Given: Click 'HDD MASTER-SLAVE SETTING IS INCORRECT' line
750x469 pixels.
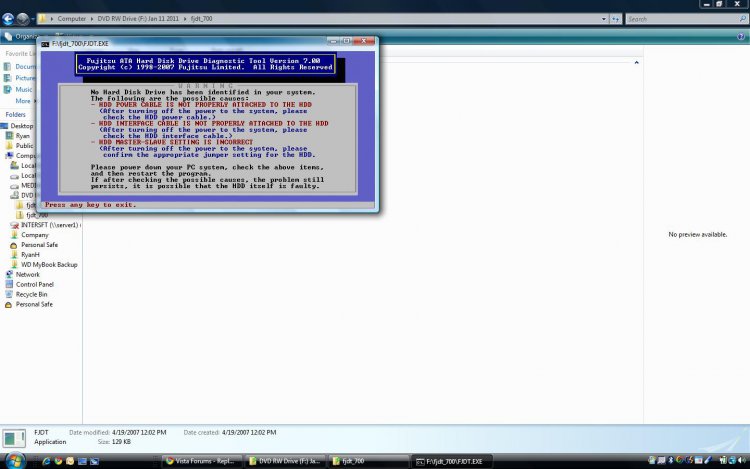Looking at the screenshot, I should (x=172, y=142).
